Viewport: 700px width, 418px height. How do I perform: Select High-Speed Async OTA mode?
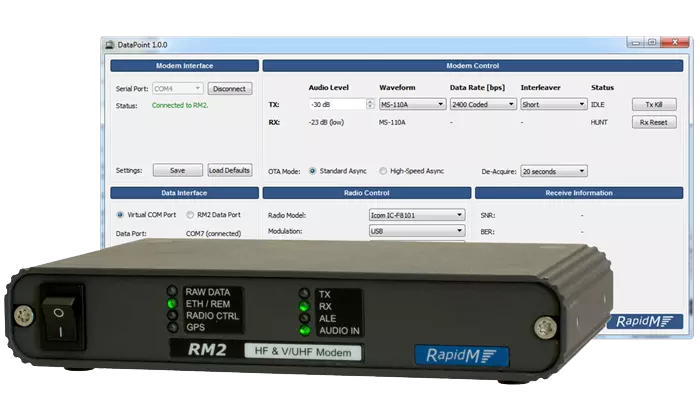[x=383, y=171]
